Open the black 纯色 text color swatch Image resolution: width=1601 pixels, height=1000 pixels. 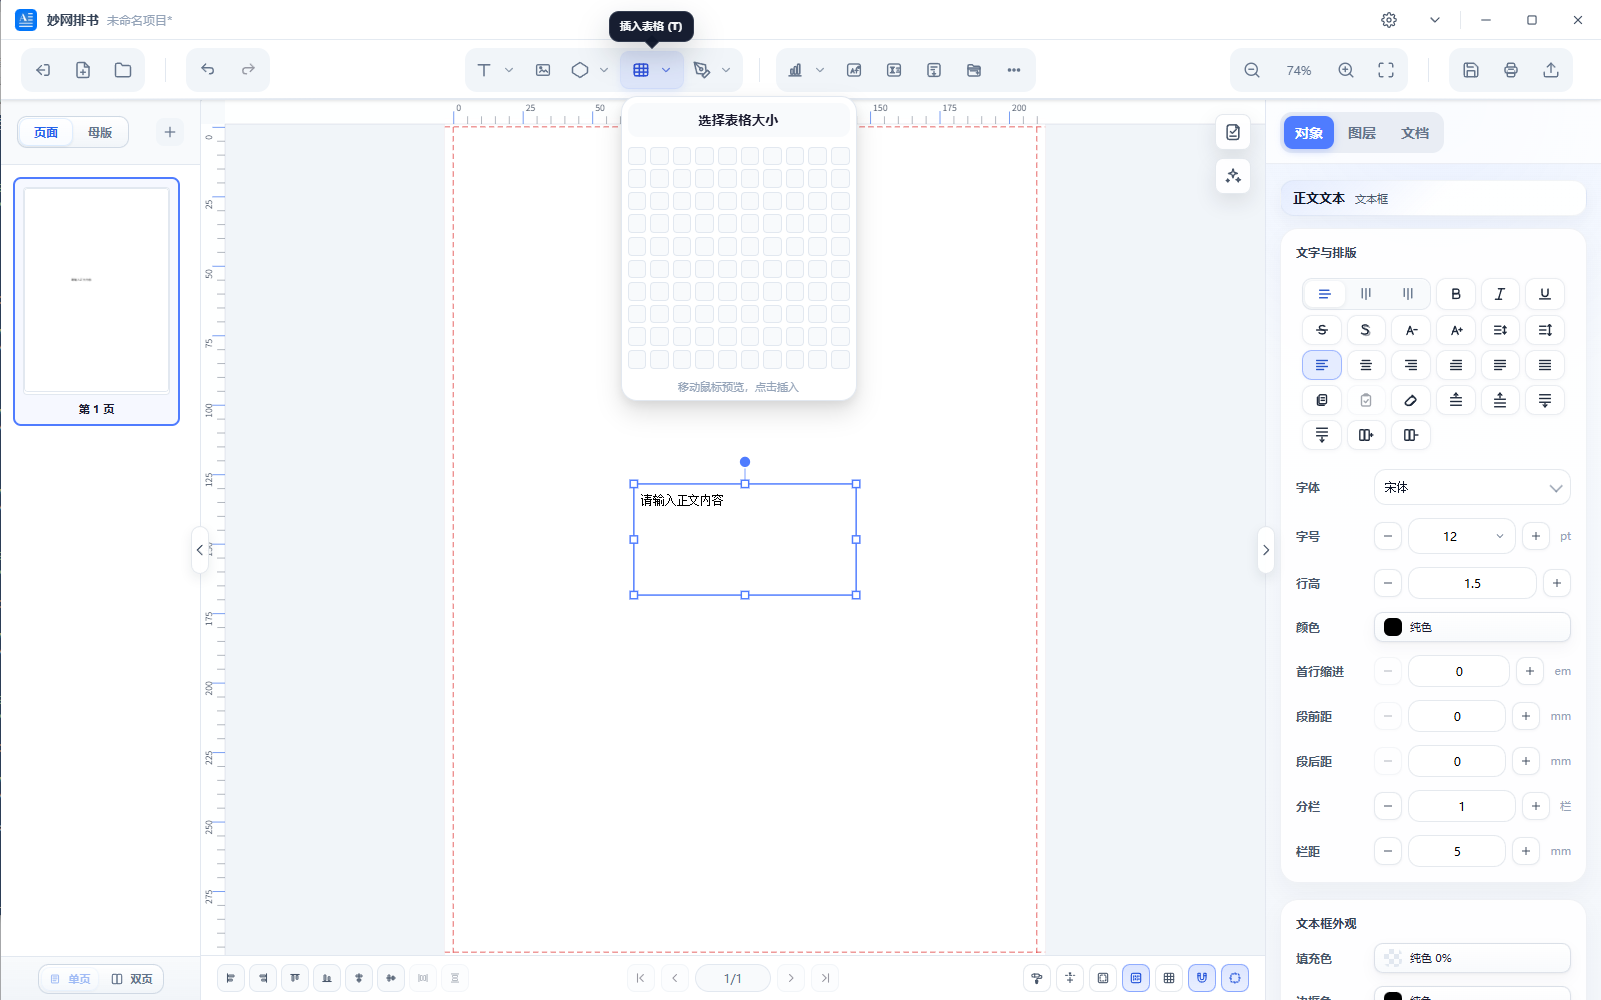point(1472,627)
